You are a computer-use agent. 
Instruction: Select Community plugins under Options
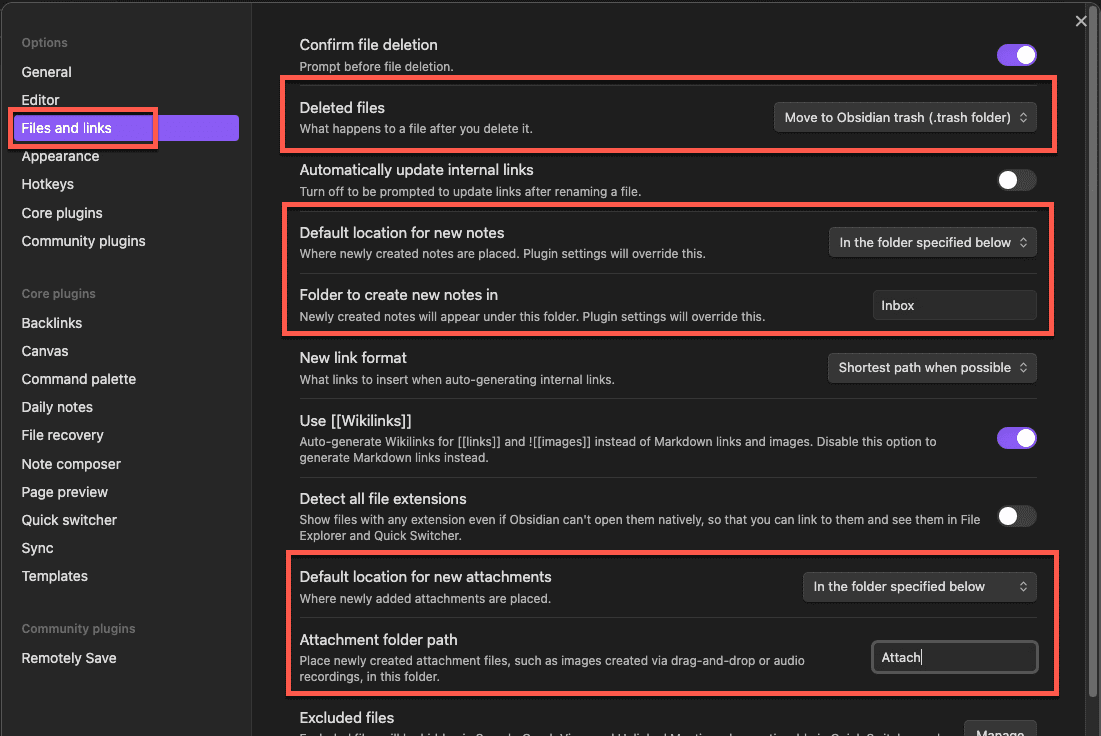pos(83,241)
